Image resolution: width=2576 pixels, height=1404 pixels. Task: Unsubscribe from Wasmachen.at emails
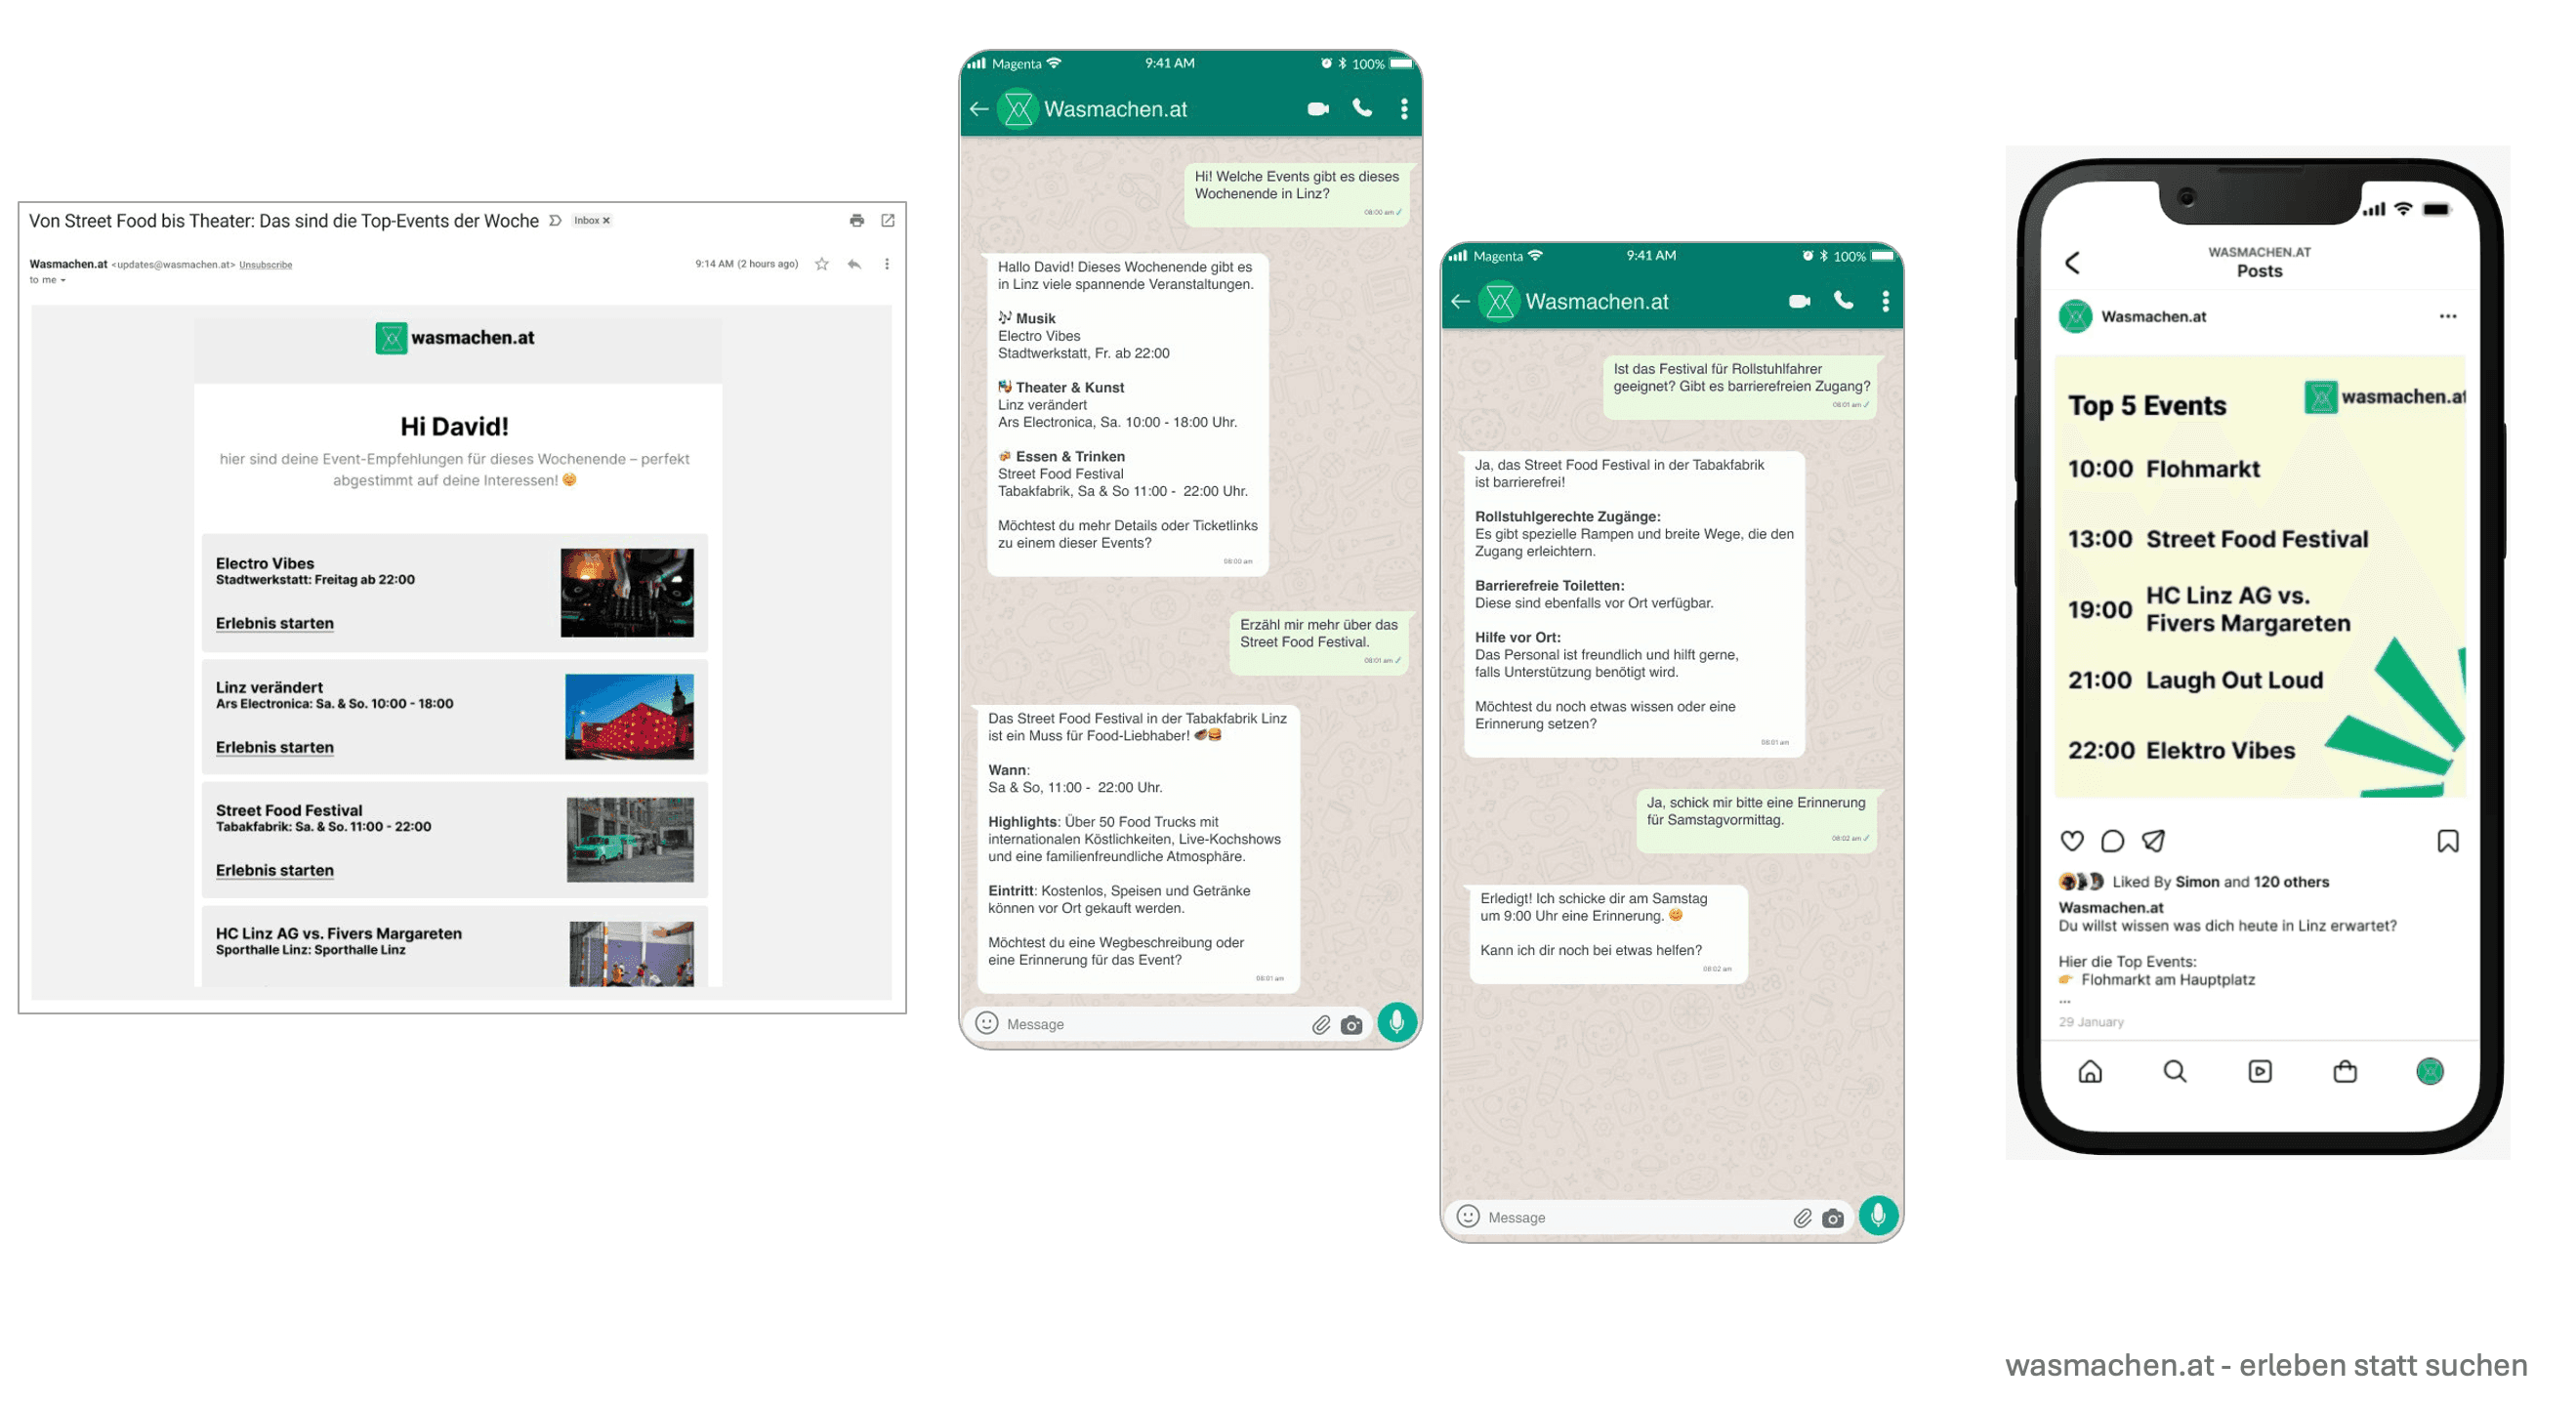click(x=265, y=265)
